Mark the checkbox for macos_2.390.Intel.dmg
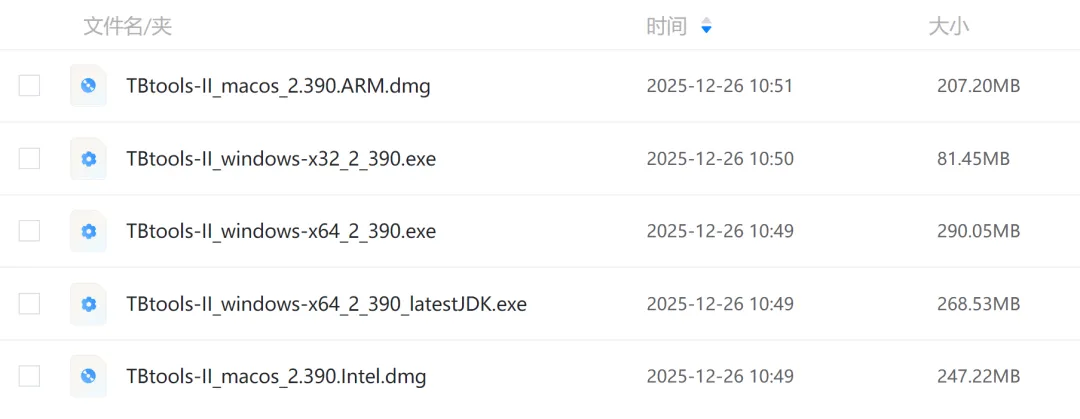This screenshot has height=419, width=1080. click(x=30, y=376)
